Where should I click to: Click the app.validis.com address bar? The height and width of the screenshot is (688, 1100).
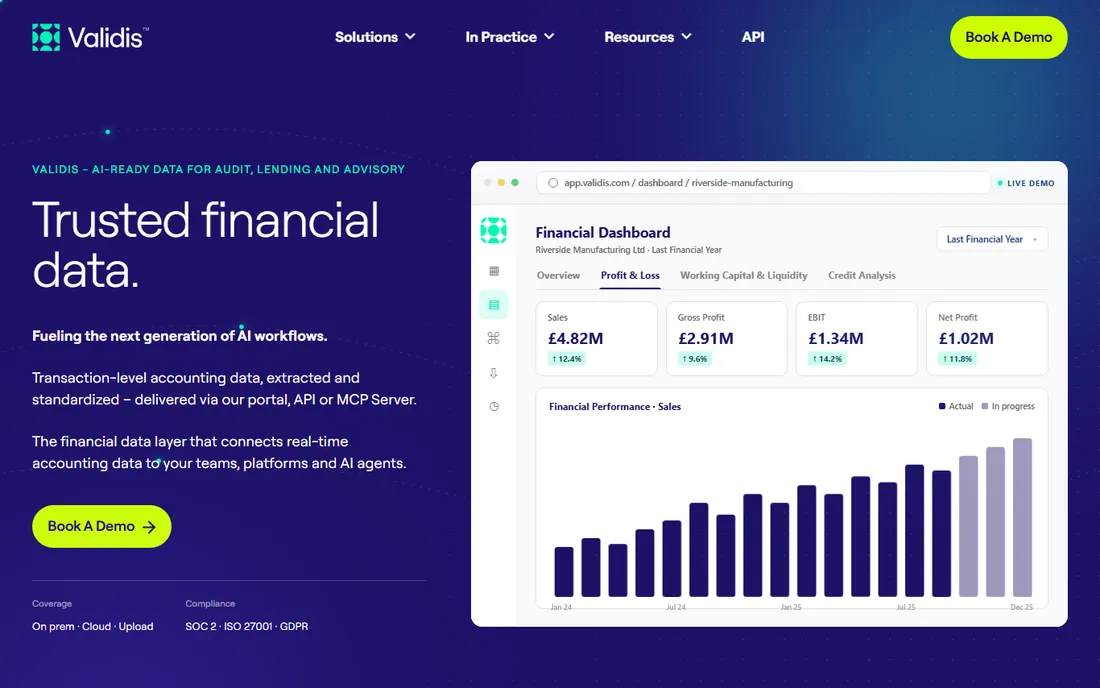[x=763, y=183]
